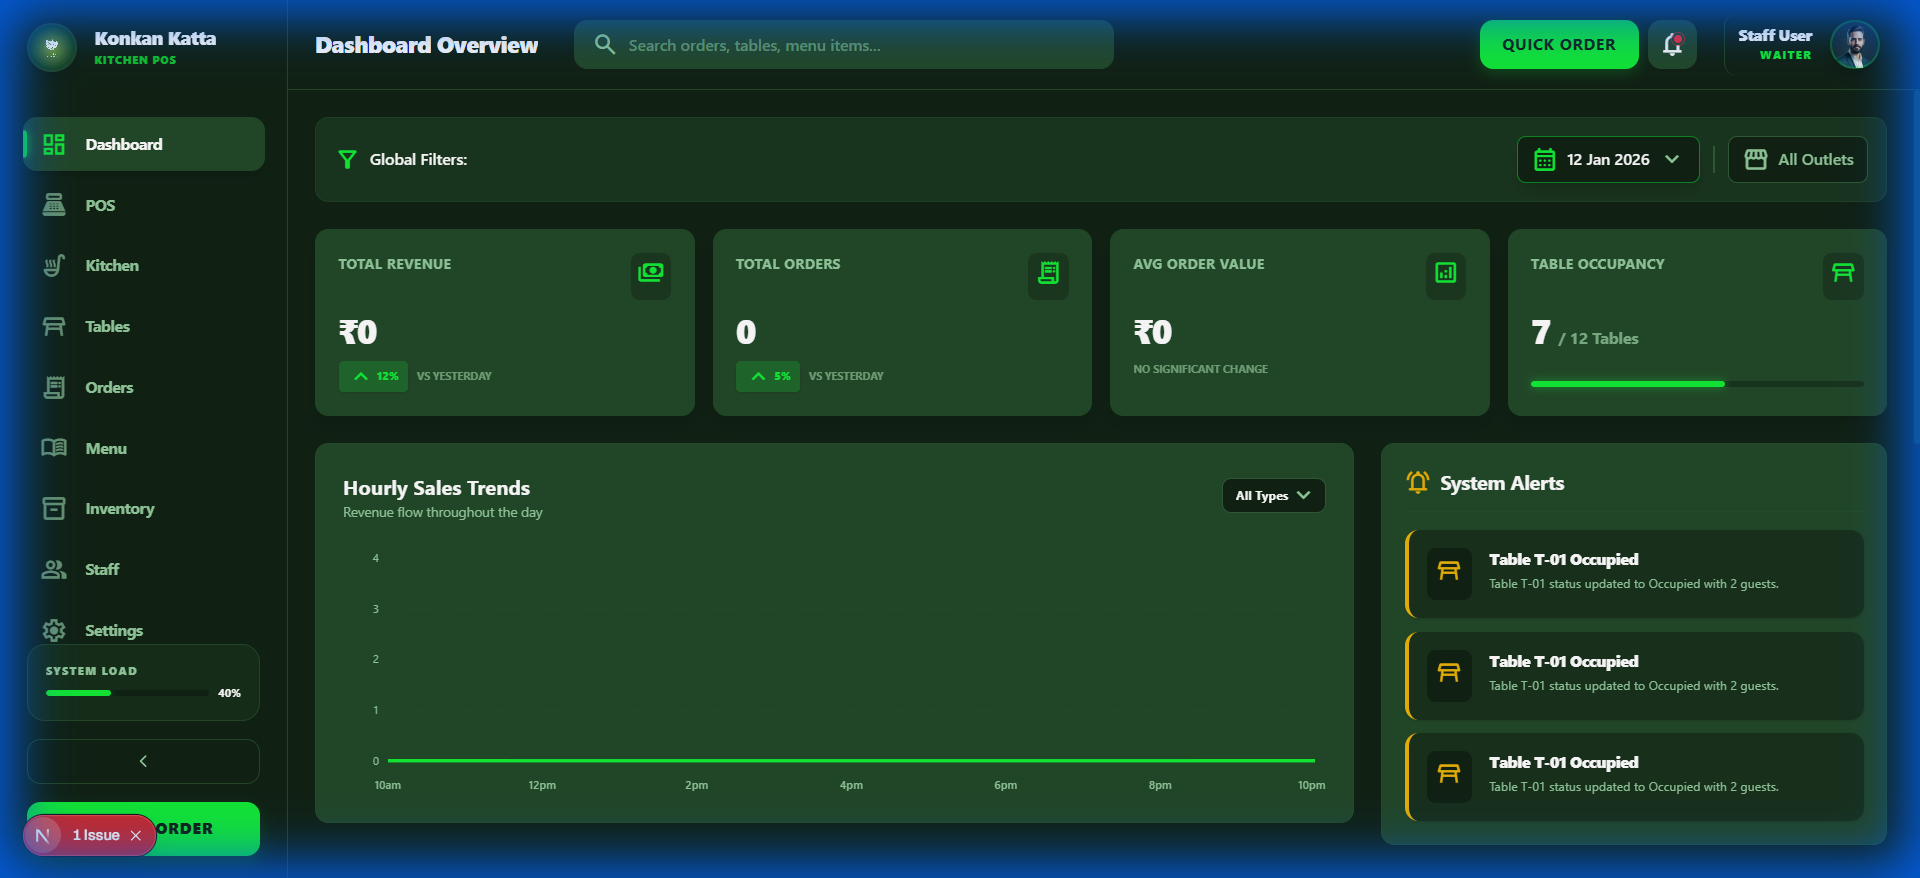
Task: Click the Orders receipt icon in sidebar
Action: 54,388
